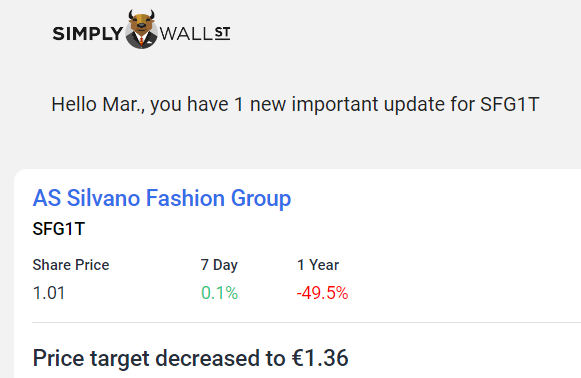This screenshot has width=581, height=378.
Task: Click the SFG1T ticker under the company name
Action: (59, 229)
